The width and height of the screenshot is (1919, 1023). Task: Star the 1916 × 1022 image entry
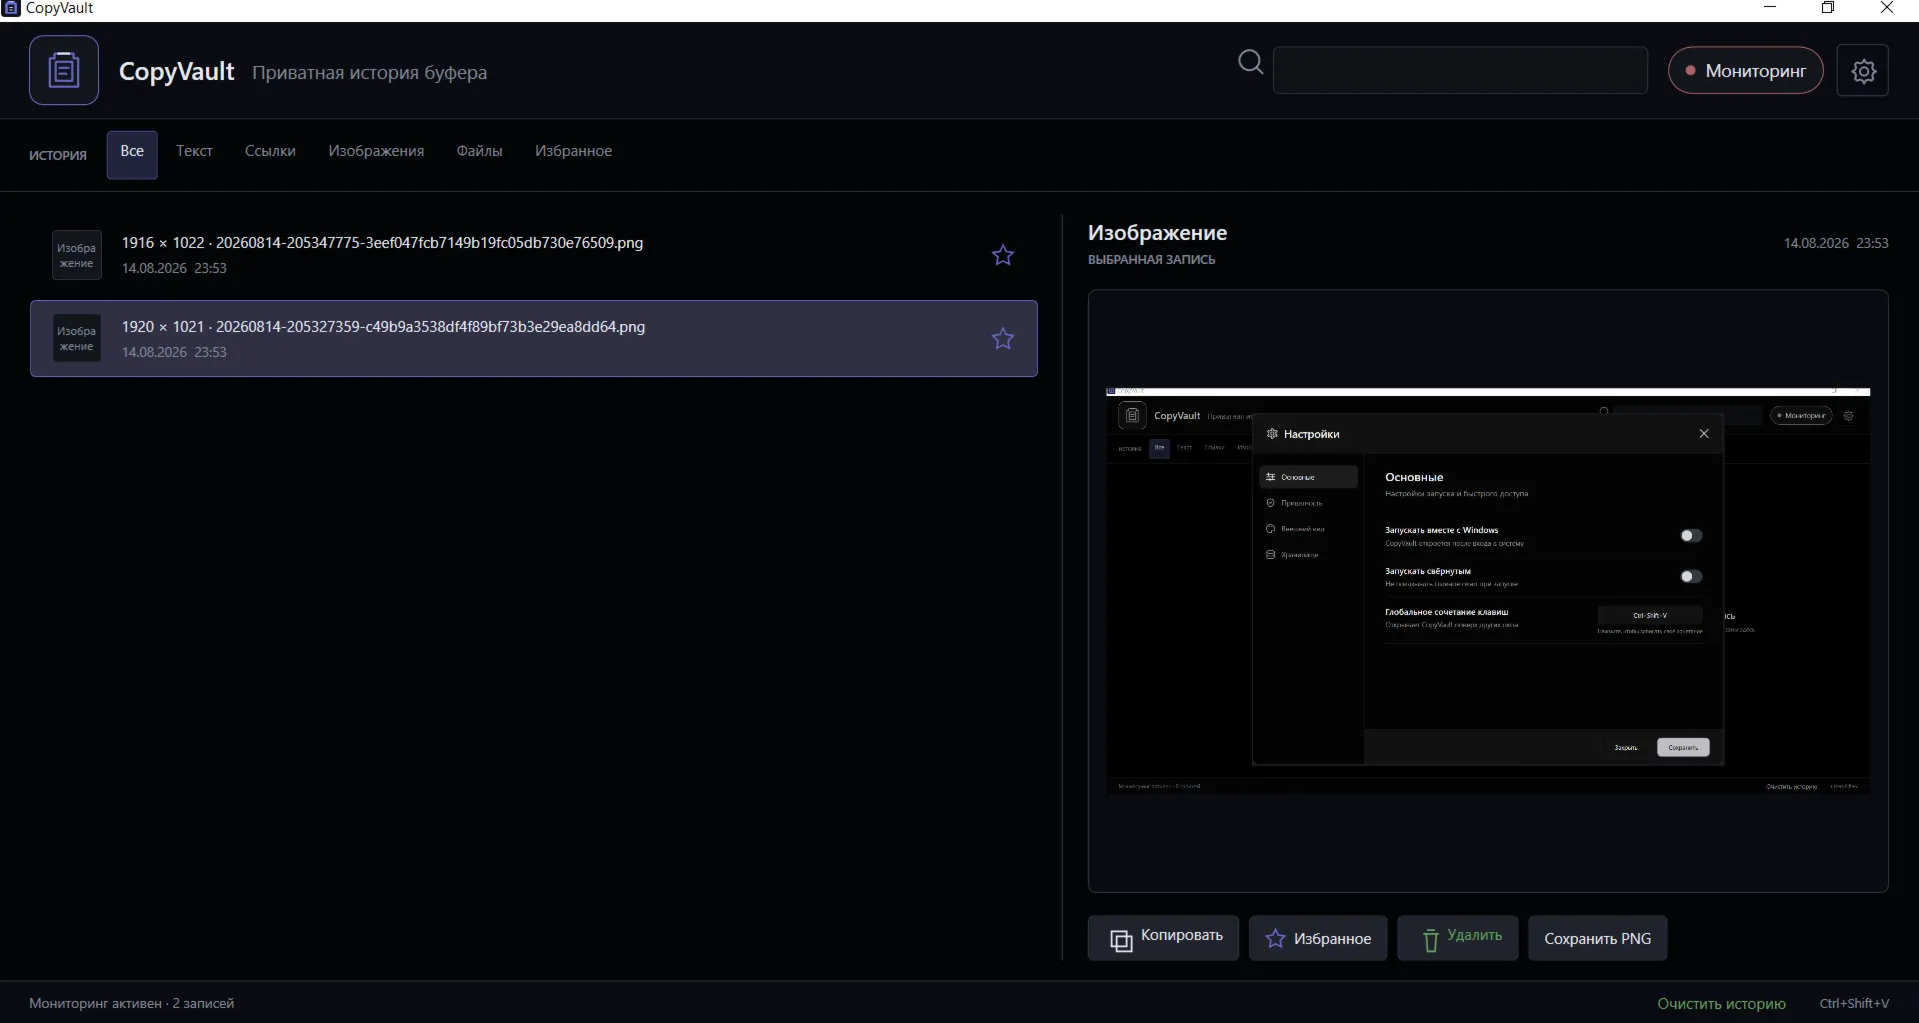(x=1002, y=256)
